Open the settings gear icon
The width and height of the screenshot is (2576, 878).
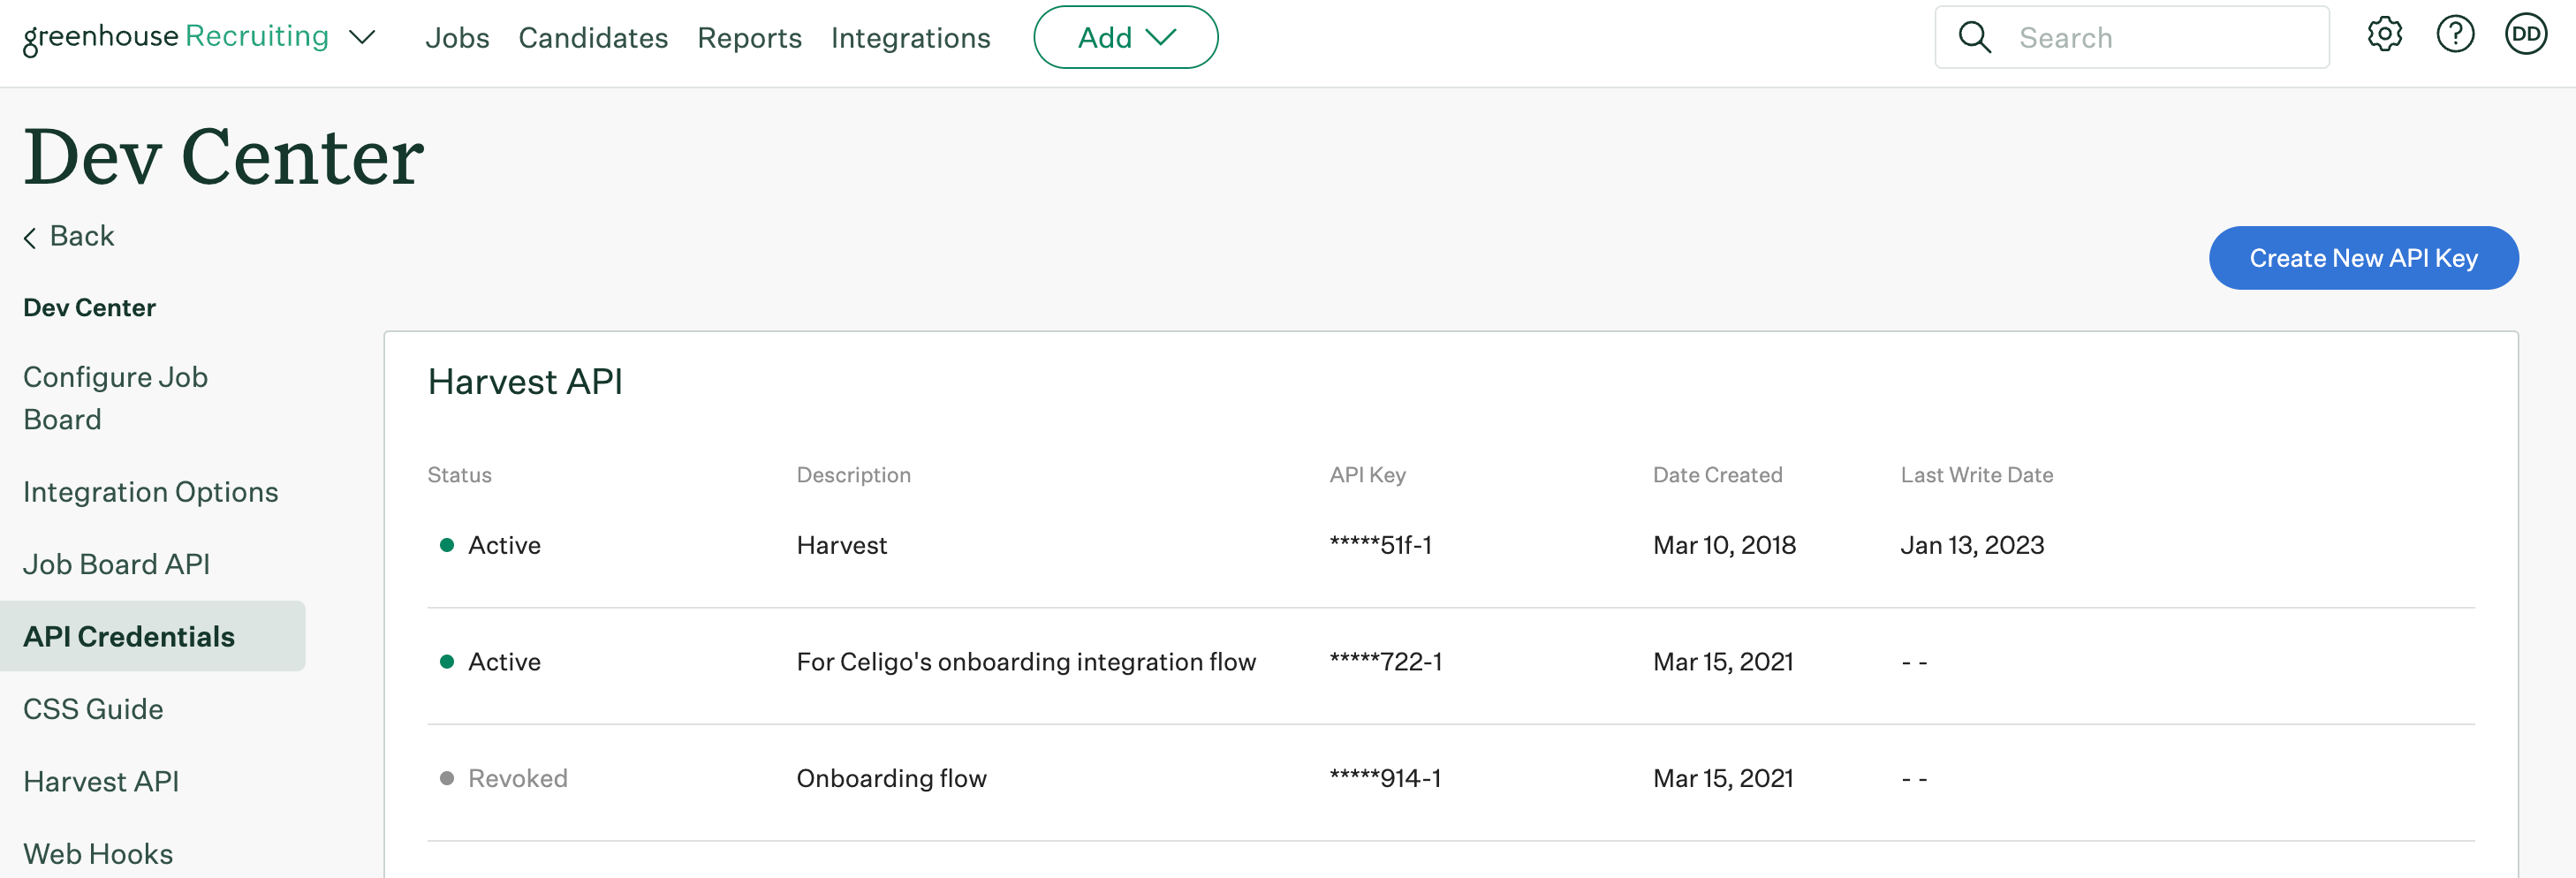tap(2384, 35)
